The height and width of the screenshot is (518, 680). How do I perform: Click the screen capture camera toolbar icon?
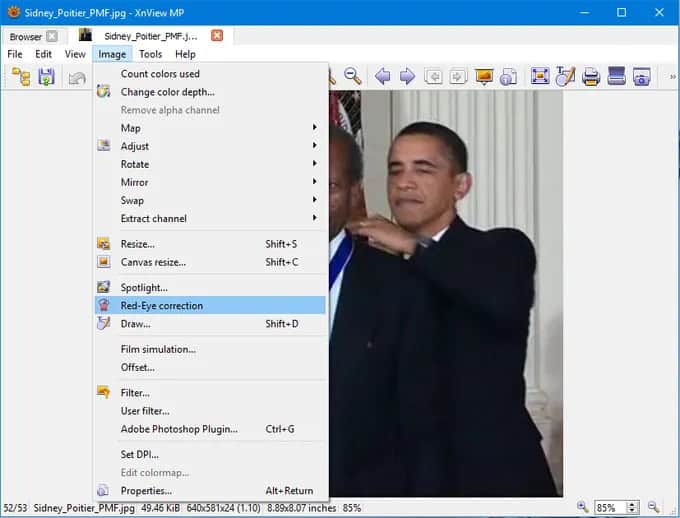pyautogui.click(x=641, y=77)
